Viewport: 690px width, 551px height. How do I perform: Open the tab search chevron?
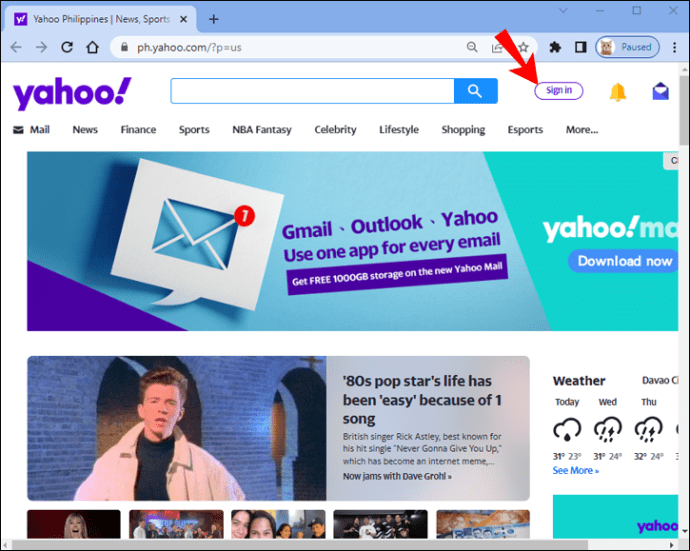[x=563, y=10]
